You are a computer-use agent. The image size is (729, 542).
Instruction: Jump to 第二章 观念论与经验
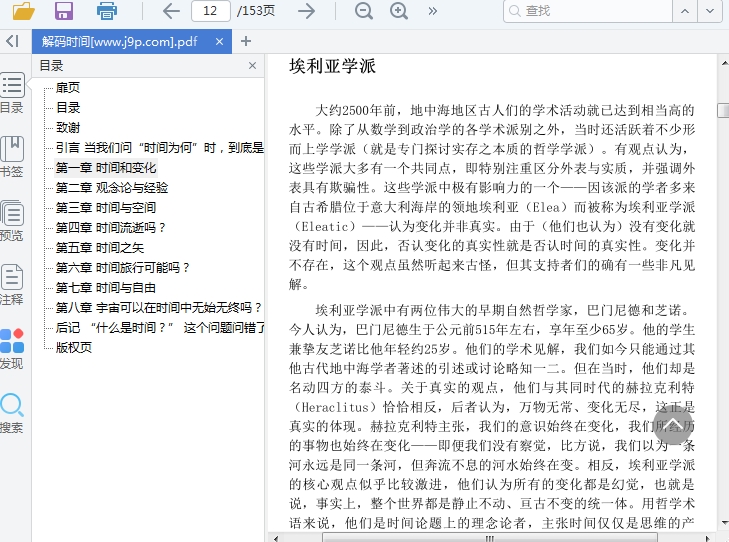point(112,187)
